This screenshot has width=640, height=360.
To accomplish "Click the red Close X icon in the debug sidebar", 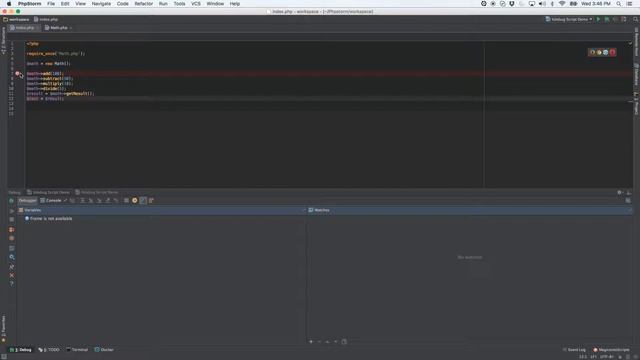I will pos(11,275).
